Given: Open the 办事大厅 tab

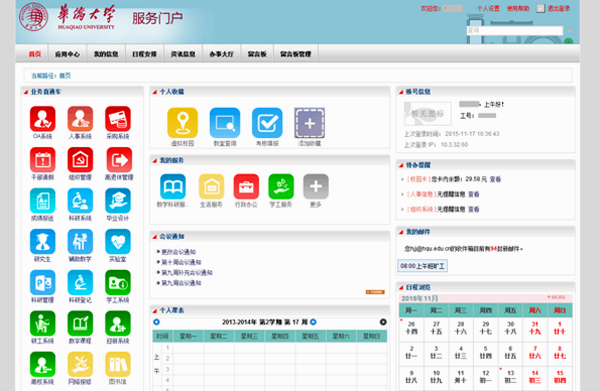Looking at the screenshot, I should tap(222, 54).
